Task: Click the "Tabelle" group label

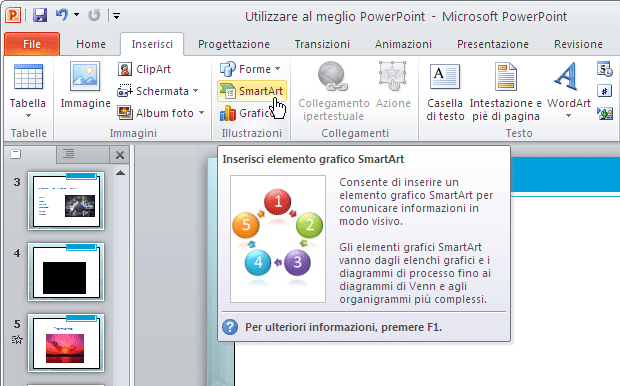Action: click(x=28, y=133)
